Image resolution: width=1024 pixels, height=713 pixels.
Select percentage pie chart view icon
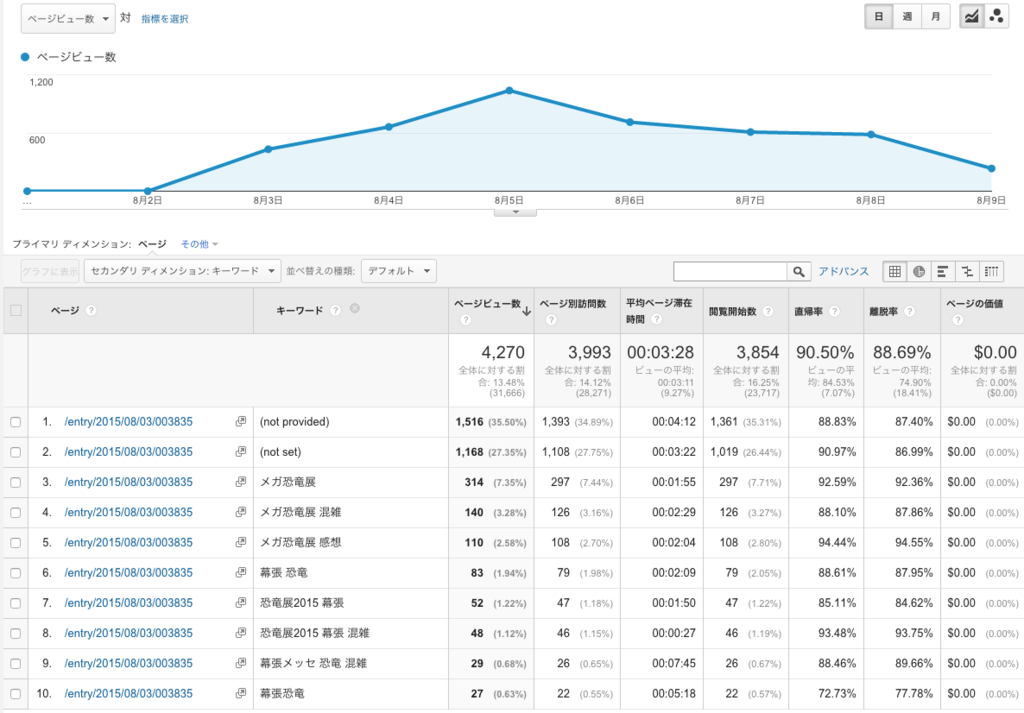point(919,271)
